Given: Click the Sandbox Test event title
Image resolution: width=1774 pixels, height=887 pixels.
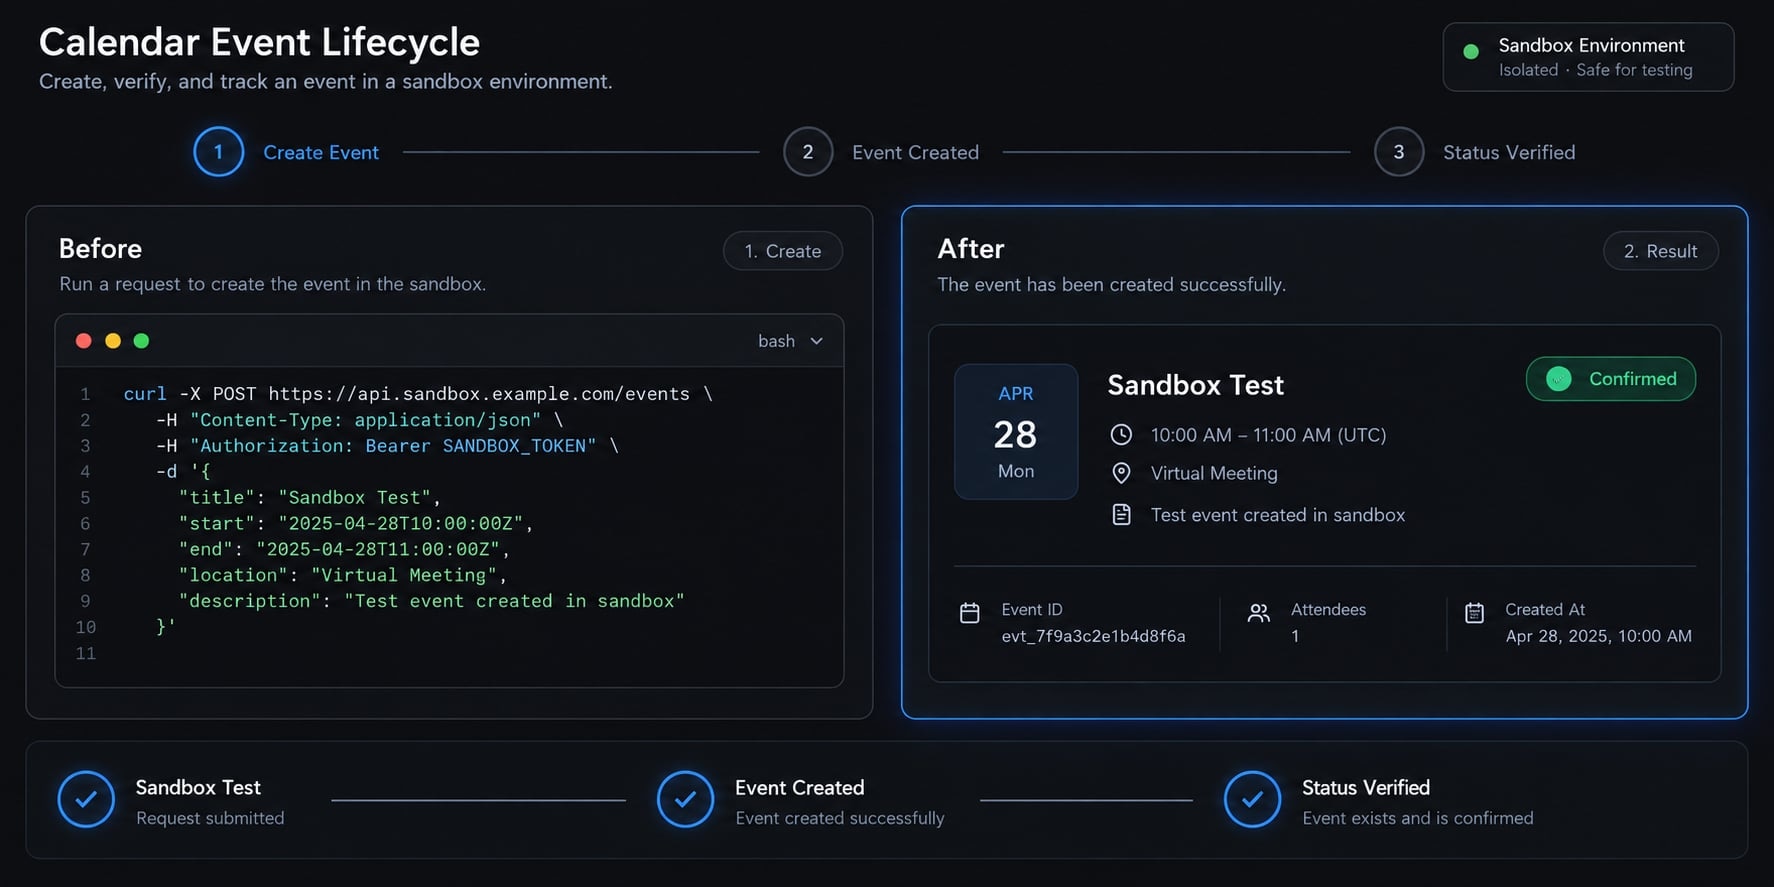Looking at the screenshot, I should [x=1195, y=385].
